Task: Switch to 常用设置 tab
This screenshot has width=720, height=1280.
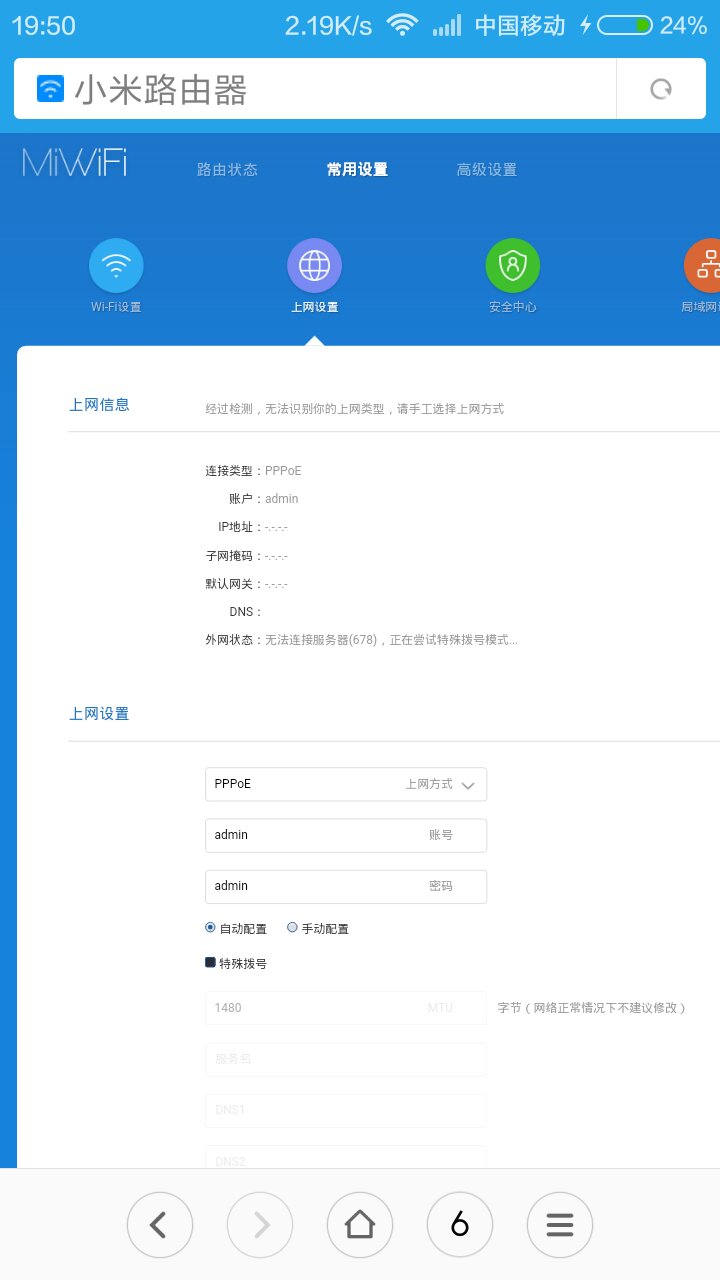Action: [x=357, y=170]
